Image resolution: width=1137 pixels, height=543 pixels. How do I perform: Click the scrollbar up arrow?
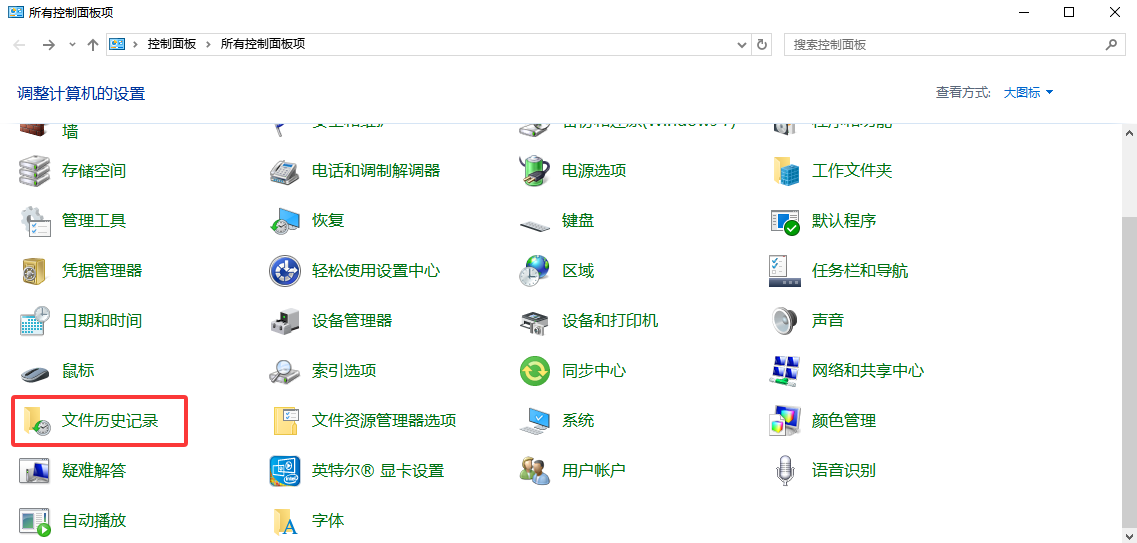pyautogui.click(x=1129, y=133)
